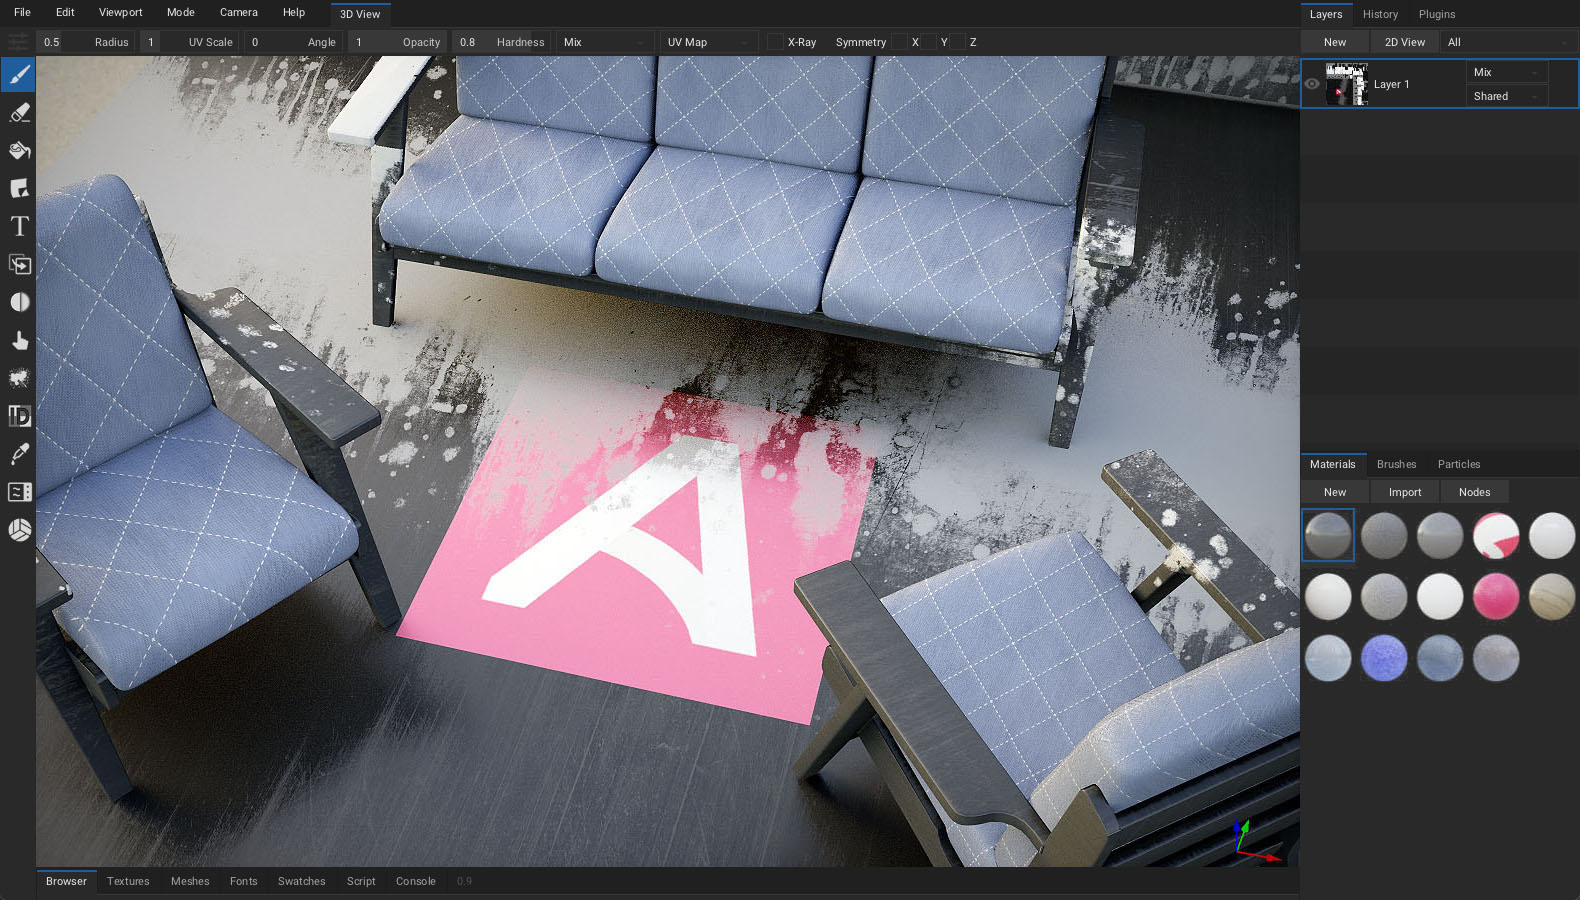Image resolution: width=1580 pixels, height=900 pixels.
Task: Switch to the Brushes tab
Action: pos(1396,464)
